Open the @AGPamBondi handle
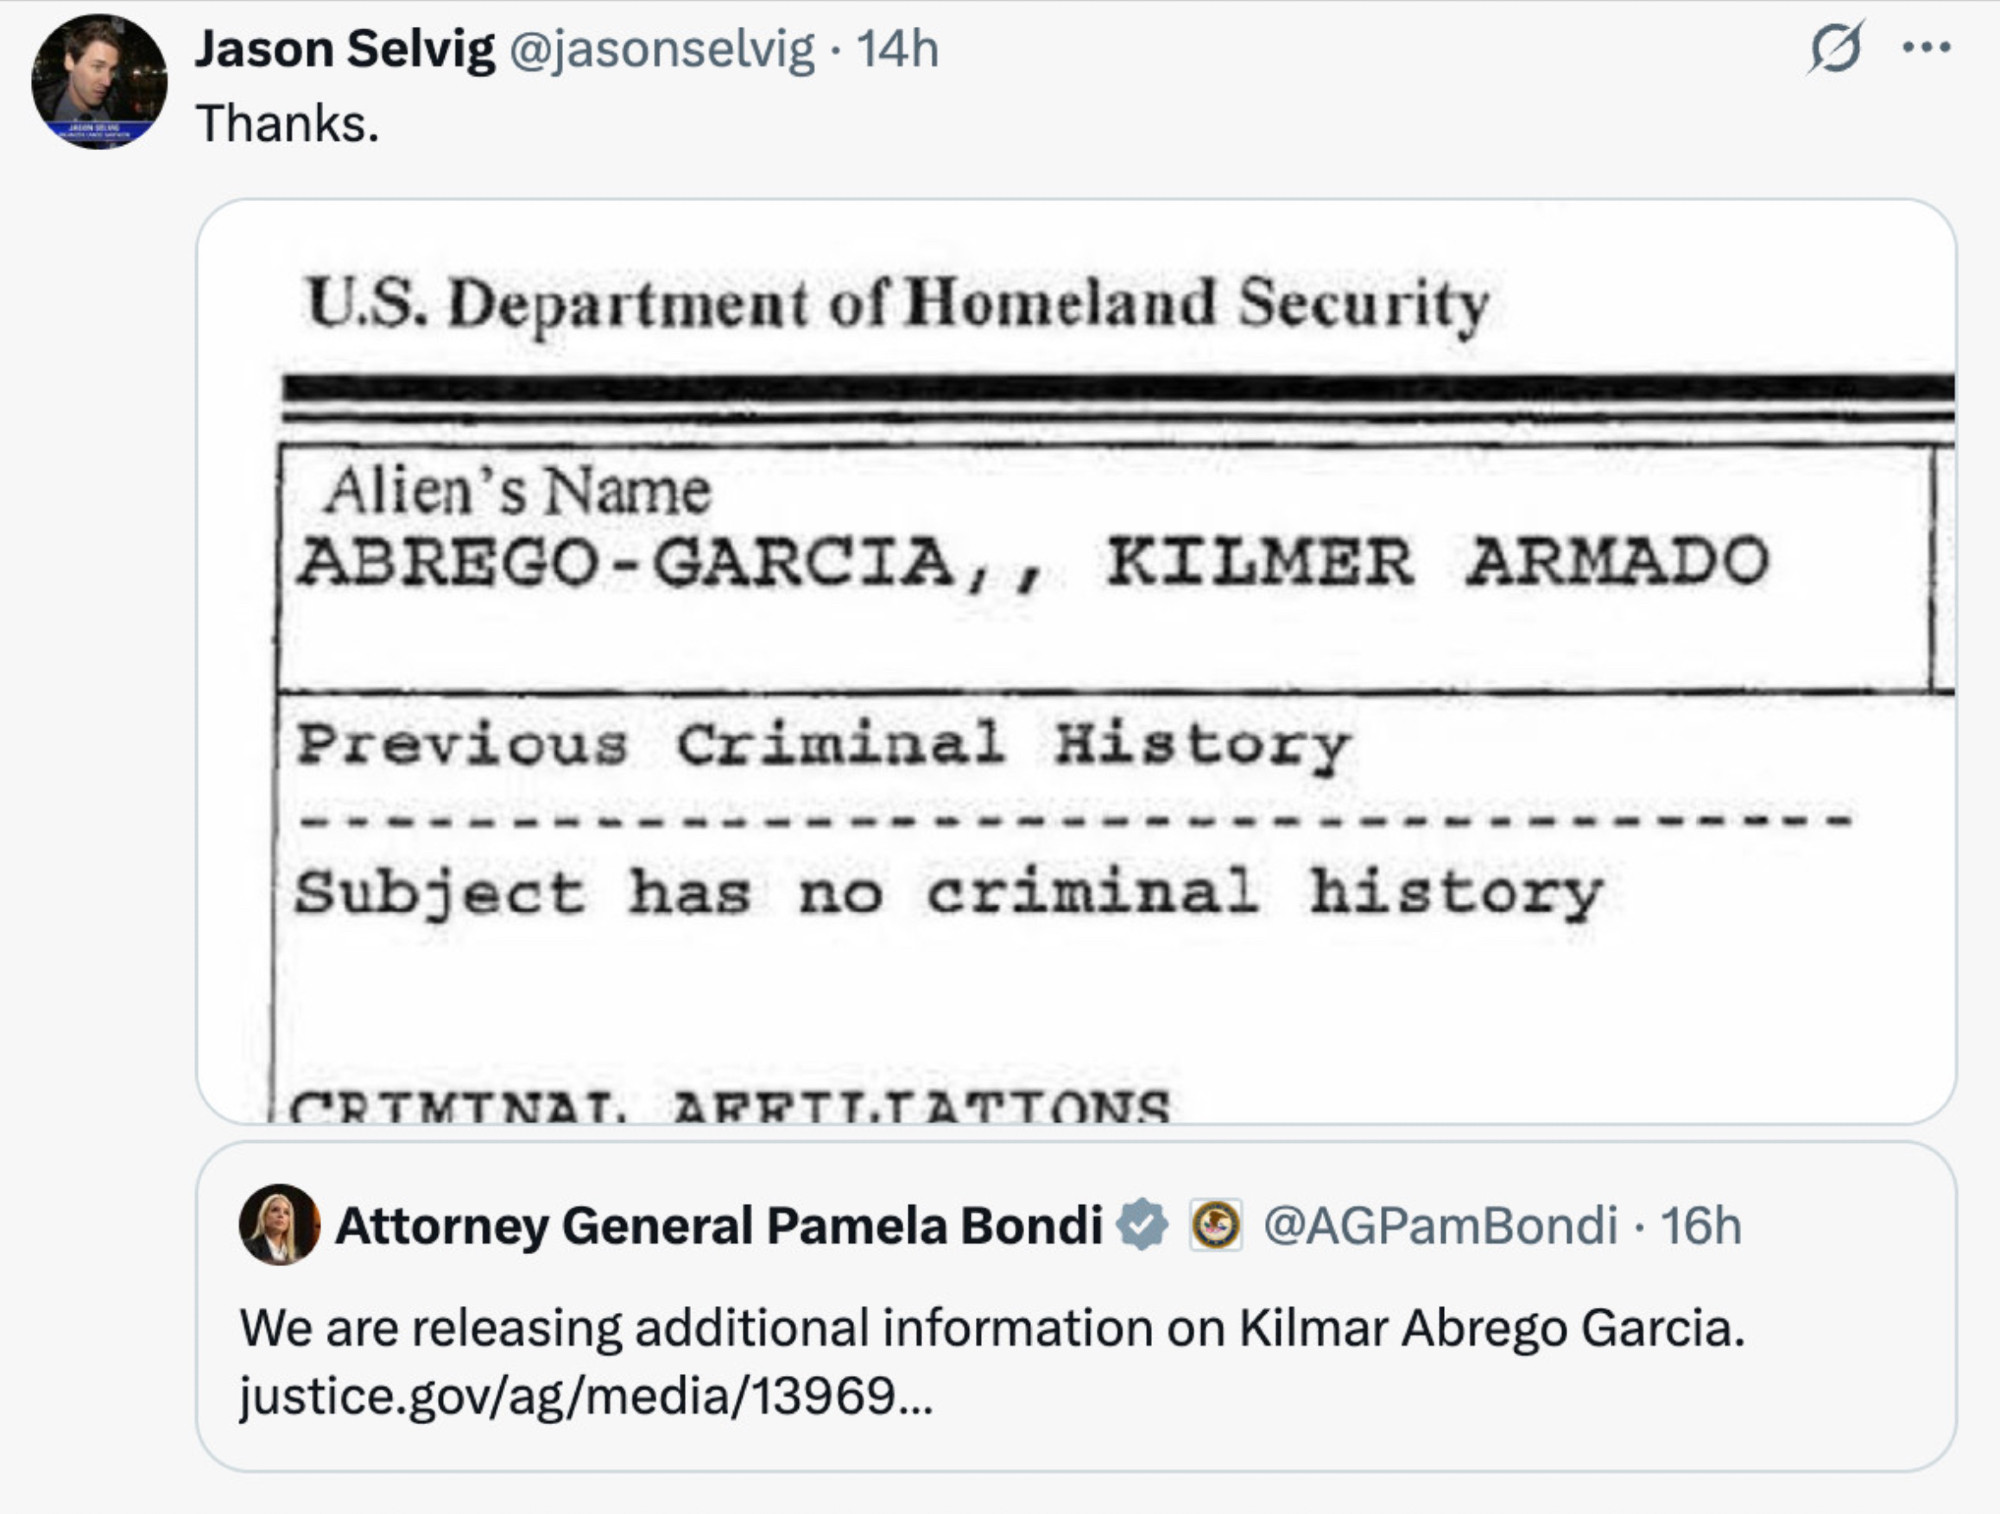This screenshot has width=2000, height=1514. (1440, 1225)
